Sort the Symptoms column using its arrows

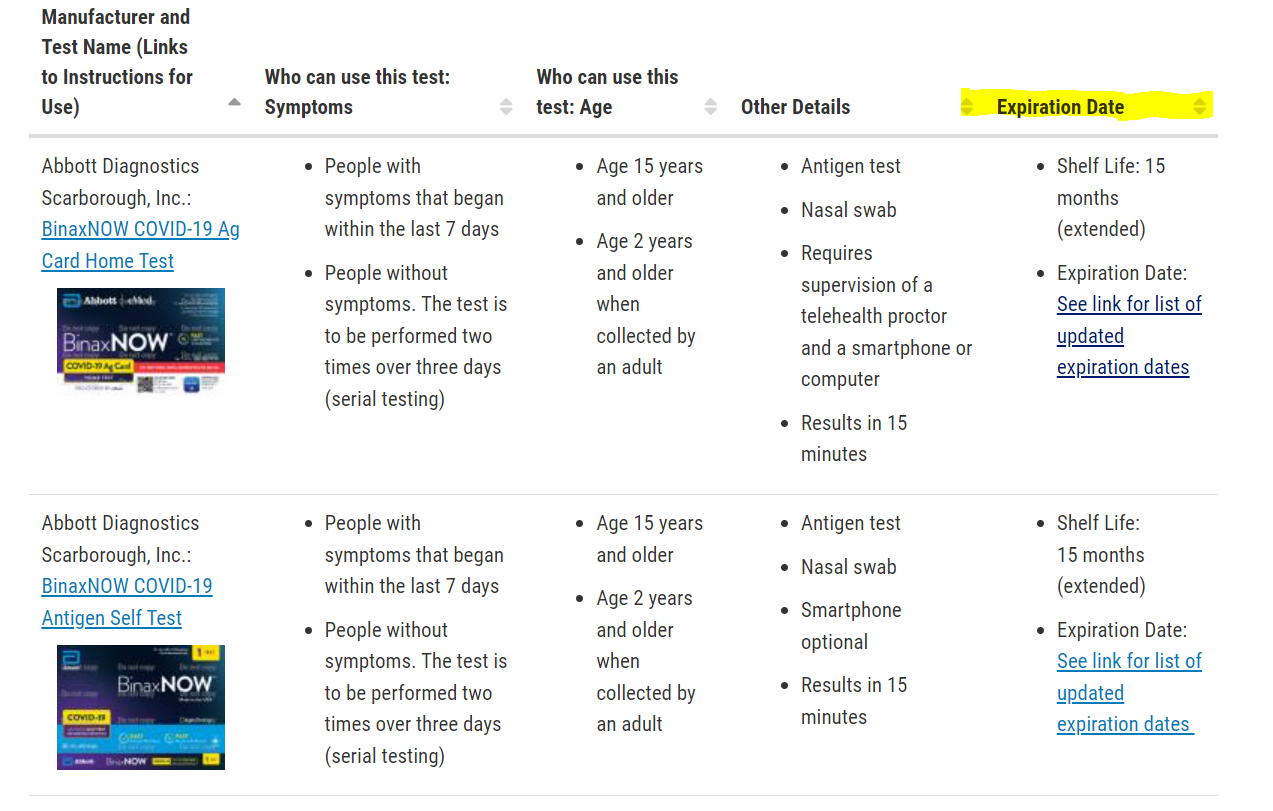506,107
